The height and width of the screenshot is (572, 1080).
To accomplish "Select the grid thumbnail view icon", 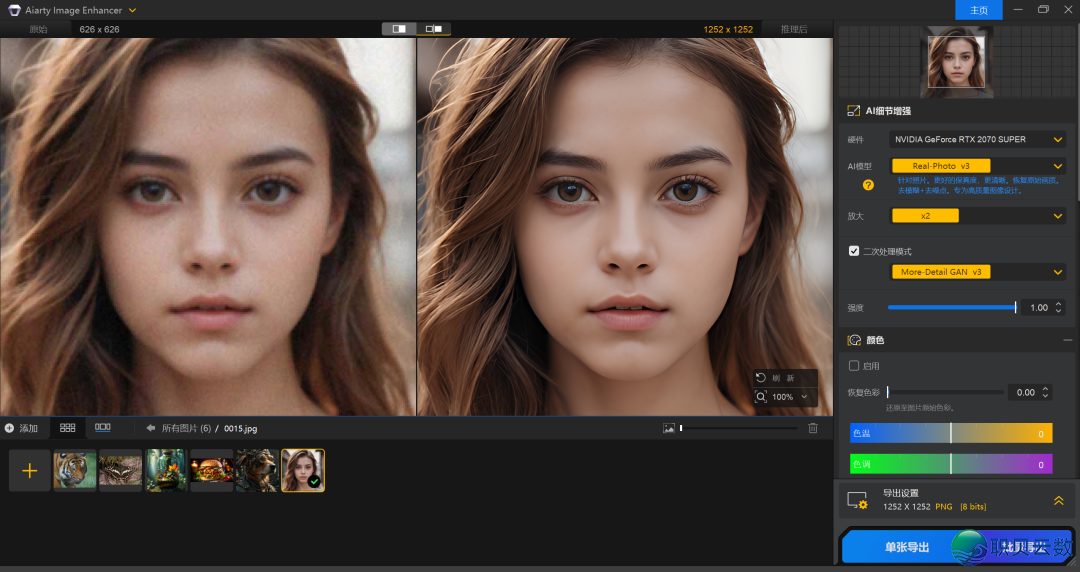I will click(x=68, y=428).
